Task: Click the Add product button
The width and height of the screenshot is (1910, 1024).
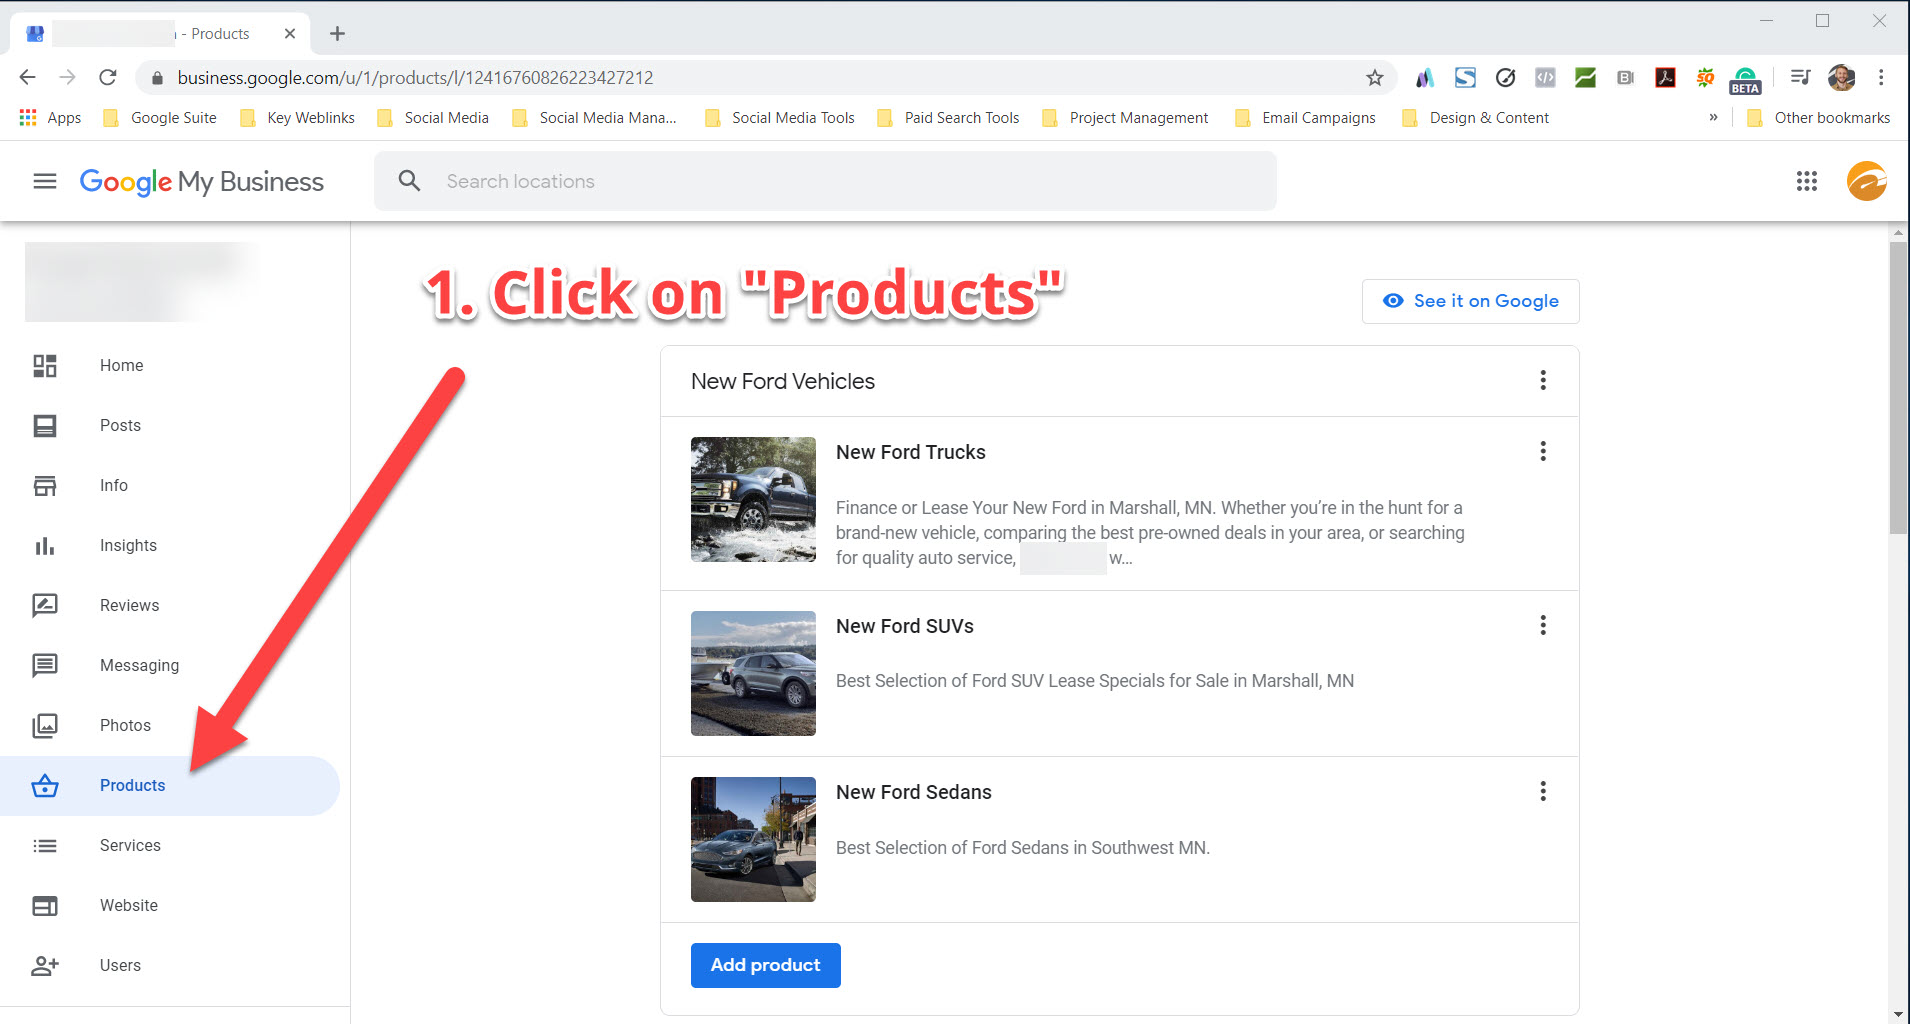Action: tap(765, 965)
